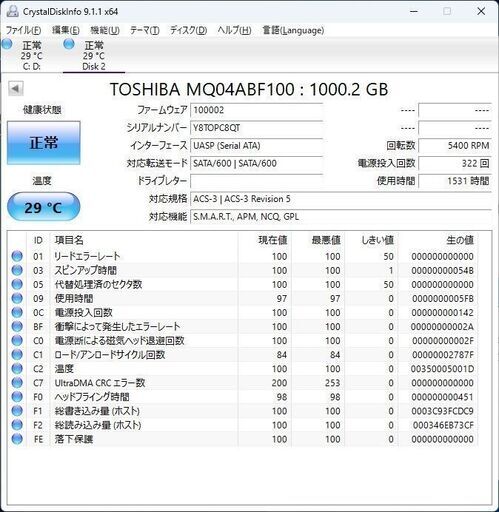
Task: Click blue status orb for ID BF row
Action: point(17,326)
